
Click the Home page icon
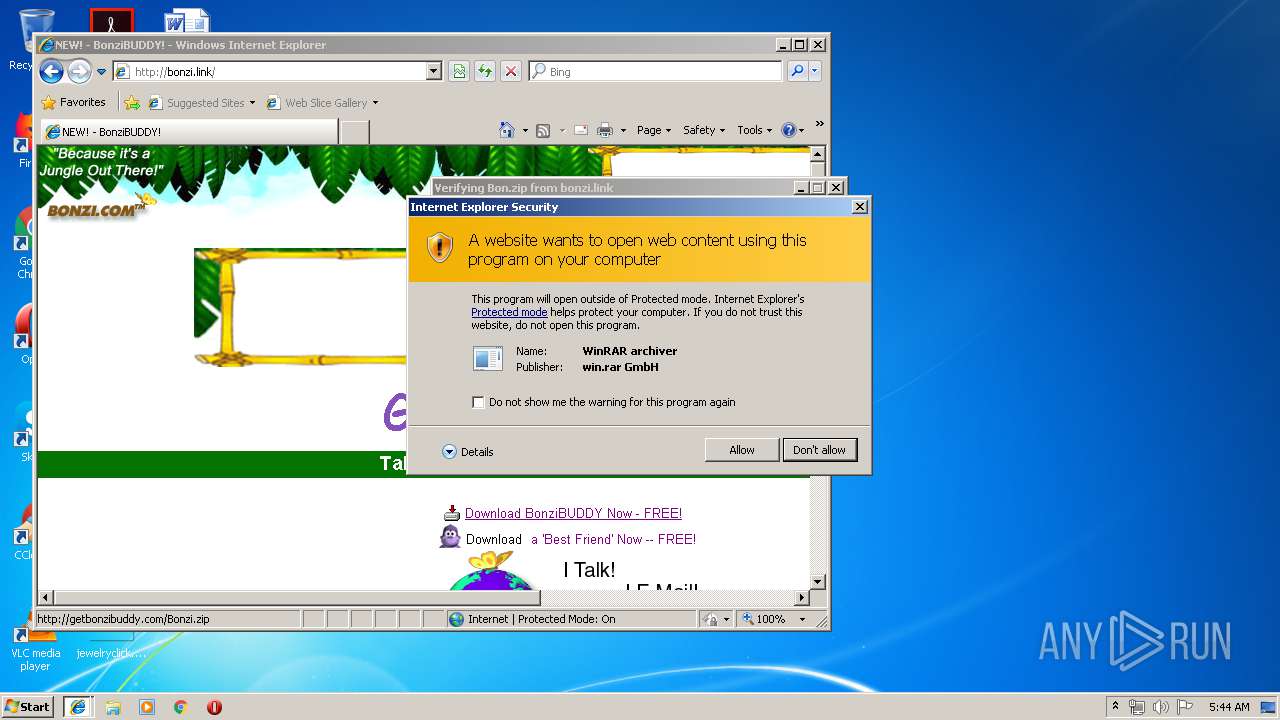pos(507,130)
